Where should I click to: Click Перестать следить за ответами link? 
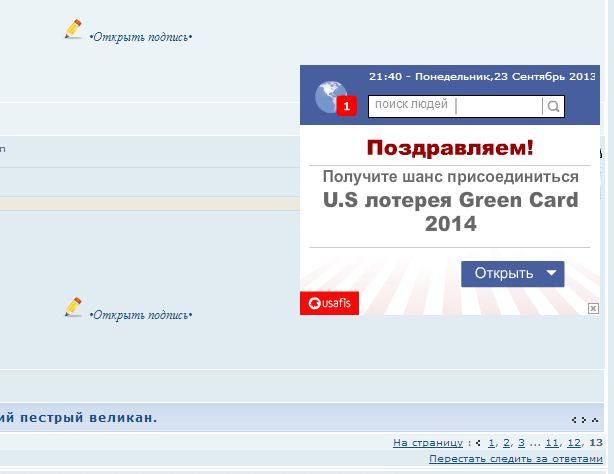(x=516, y=459)
